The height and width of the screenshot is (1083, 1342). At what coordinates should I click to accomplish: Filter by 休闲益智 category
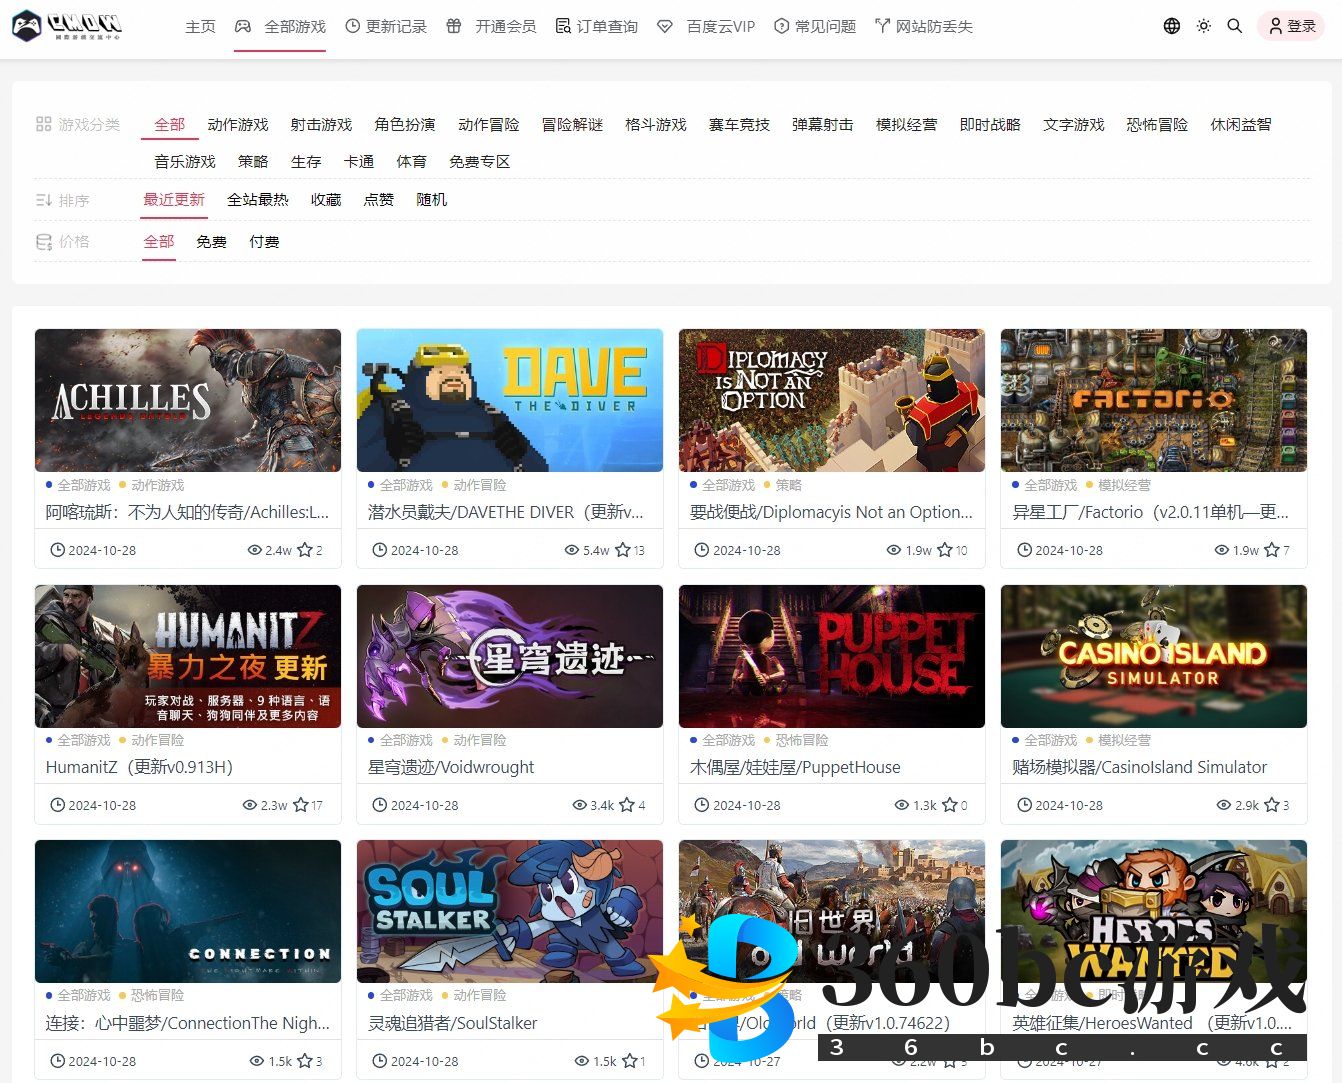tap(1241, 124)
